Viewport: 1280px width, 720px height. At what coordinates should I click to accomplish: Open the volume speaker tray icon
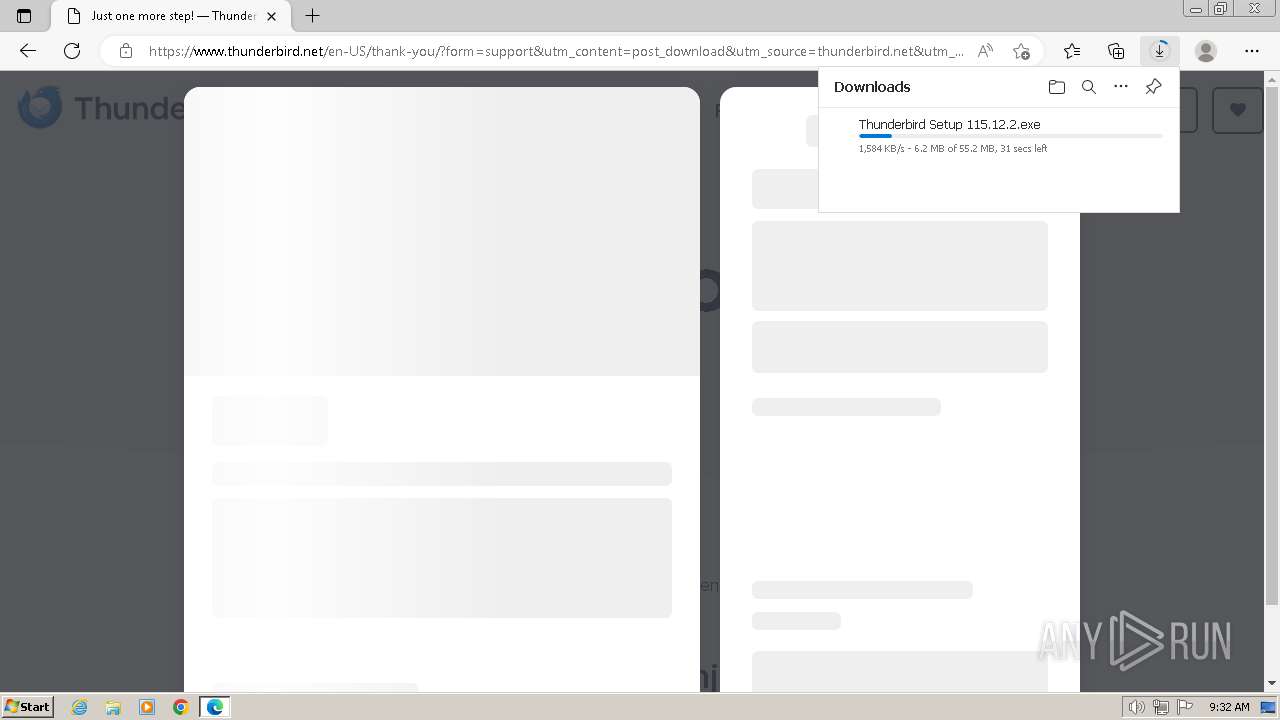tap(1136, 707)
